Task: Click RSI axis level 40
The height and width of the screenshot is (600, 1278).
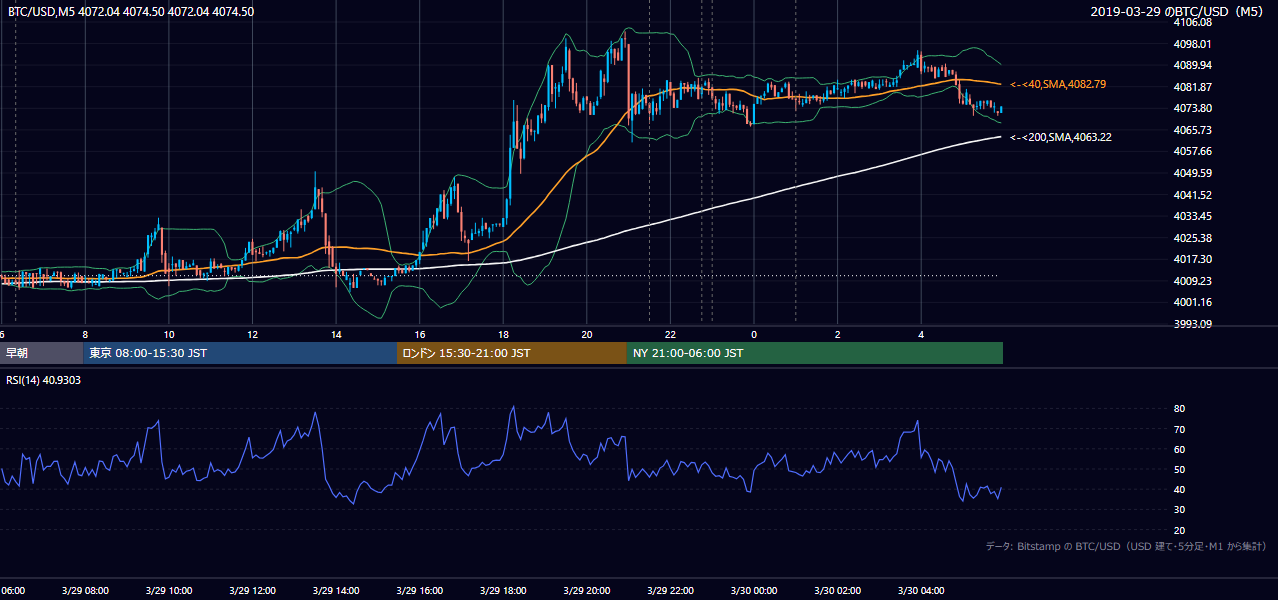Action: point(1179,489)
